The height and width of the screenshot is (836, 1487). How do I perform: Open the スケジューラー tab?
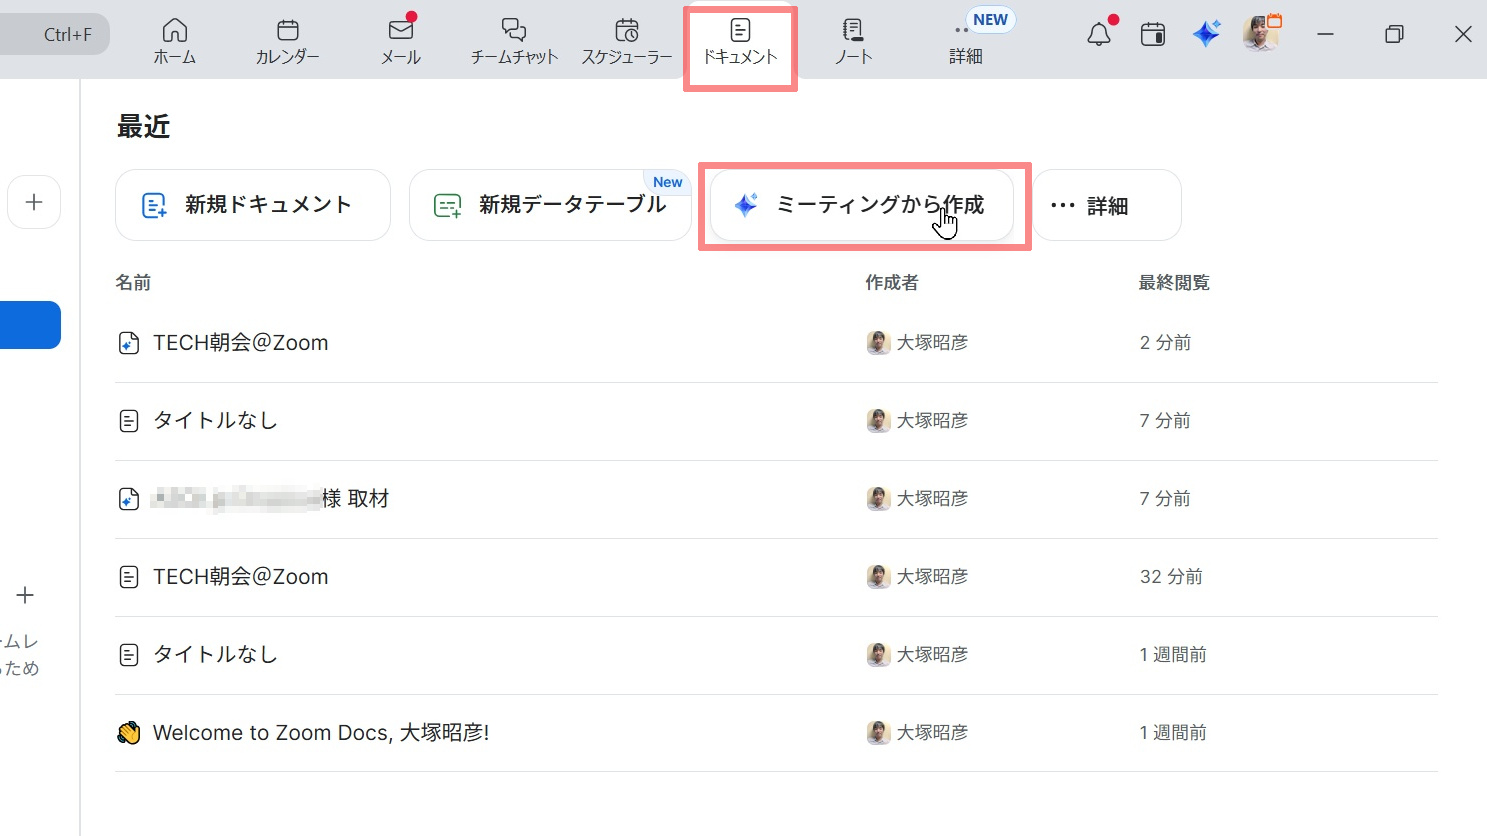627,42
